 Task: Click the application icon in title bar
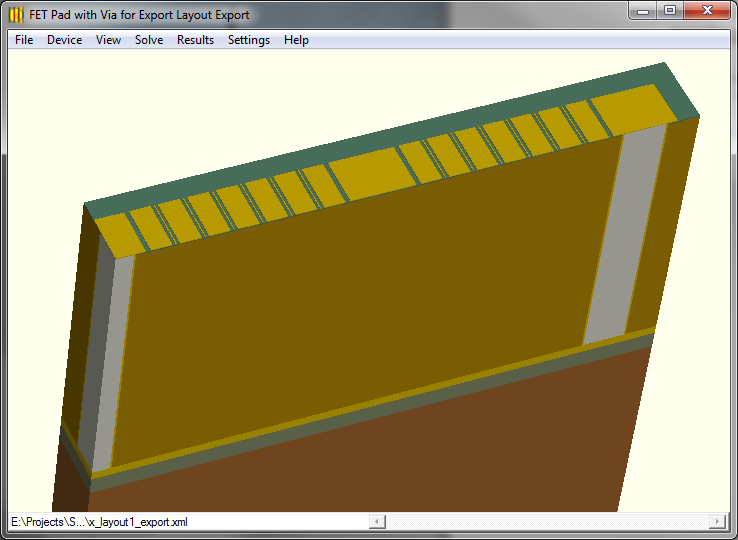(16, 15)
